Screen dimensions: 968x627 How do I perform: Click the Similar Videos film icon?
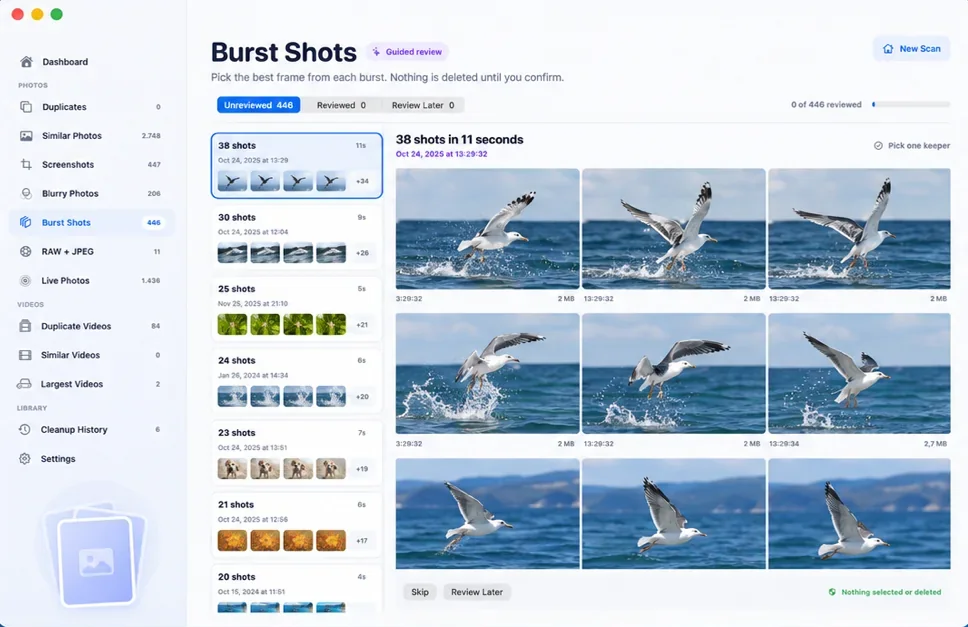tap(25, 355)
